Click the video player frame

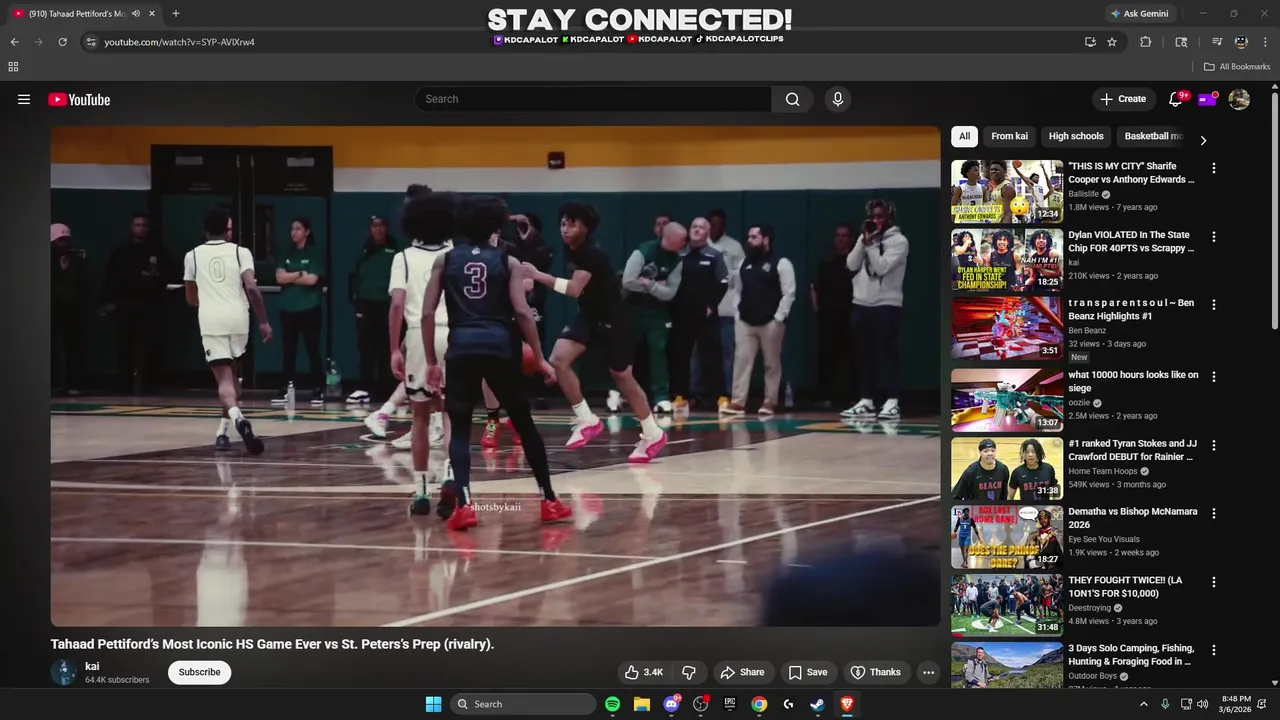coord(496,376)
